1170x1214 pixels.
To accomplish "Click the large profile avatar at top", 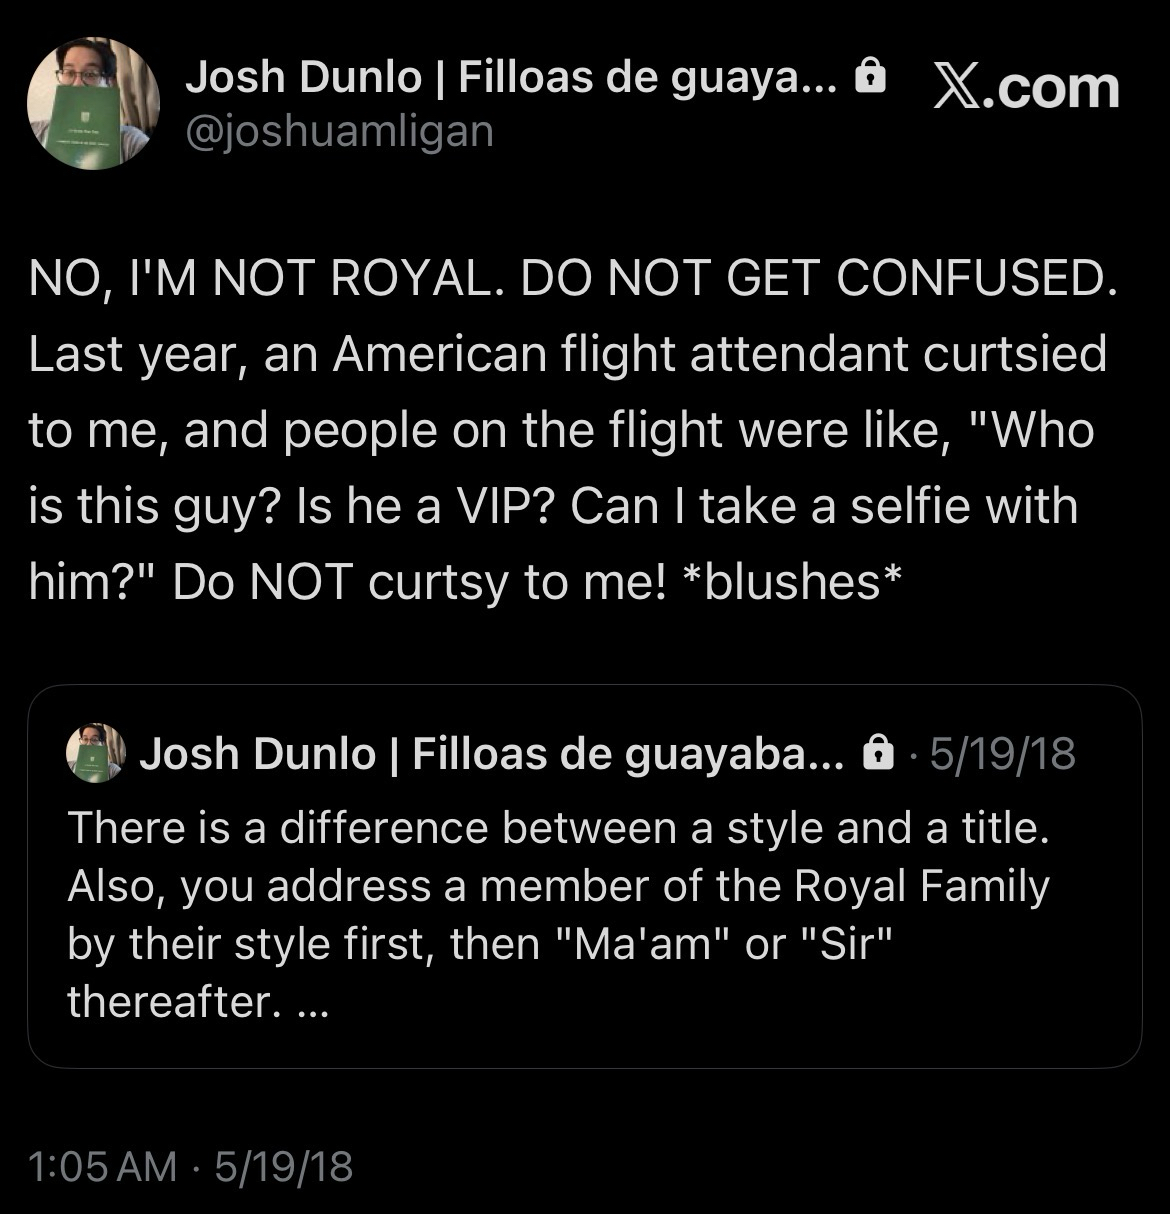I will [x=93, y=104].
